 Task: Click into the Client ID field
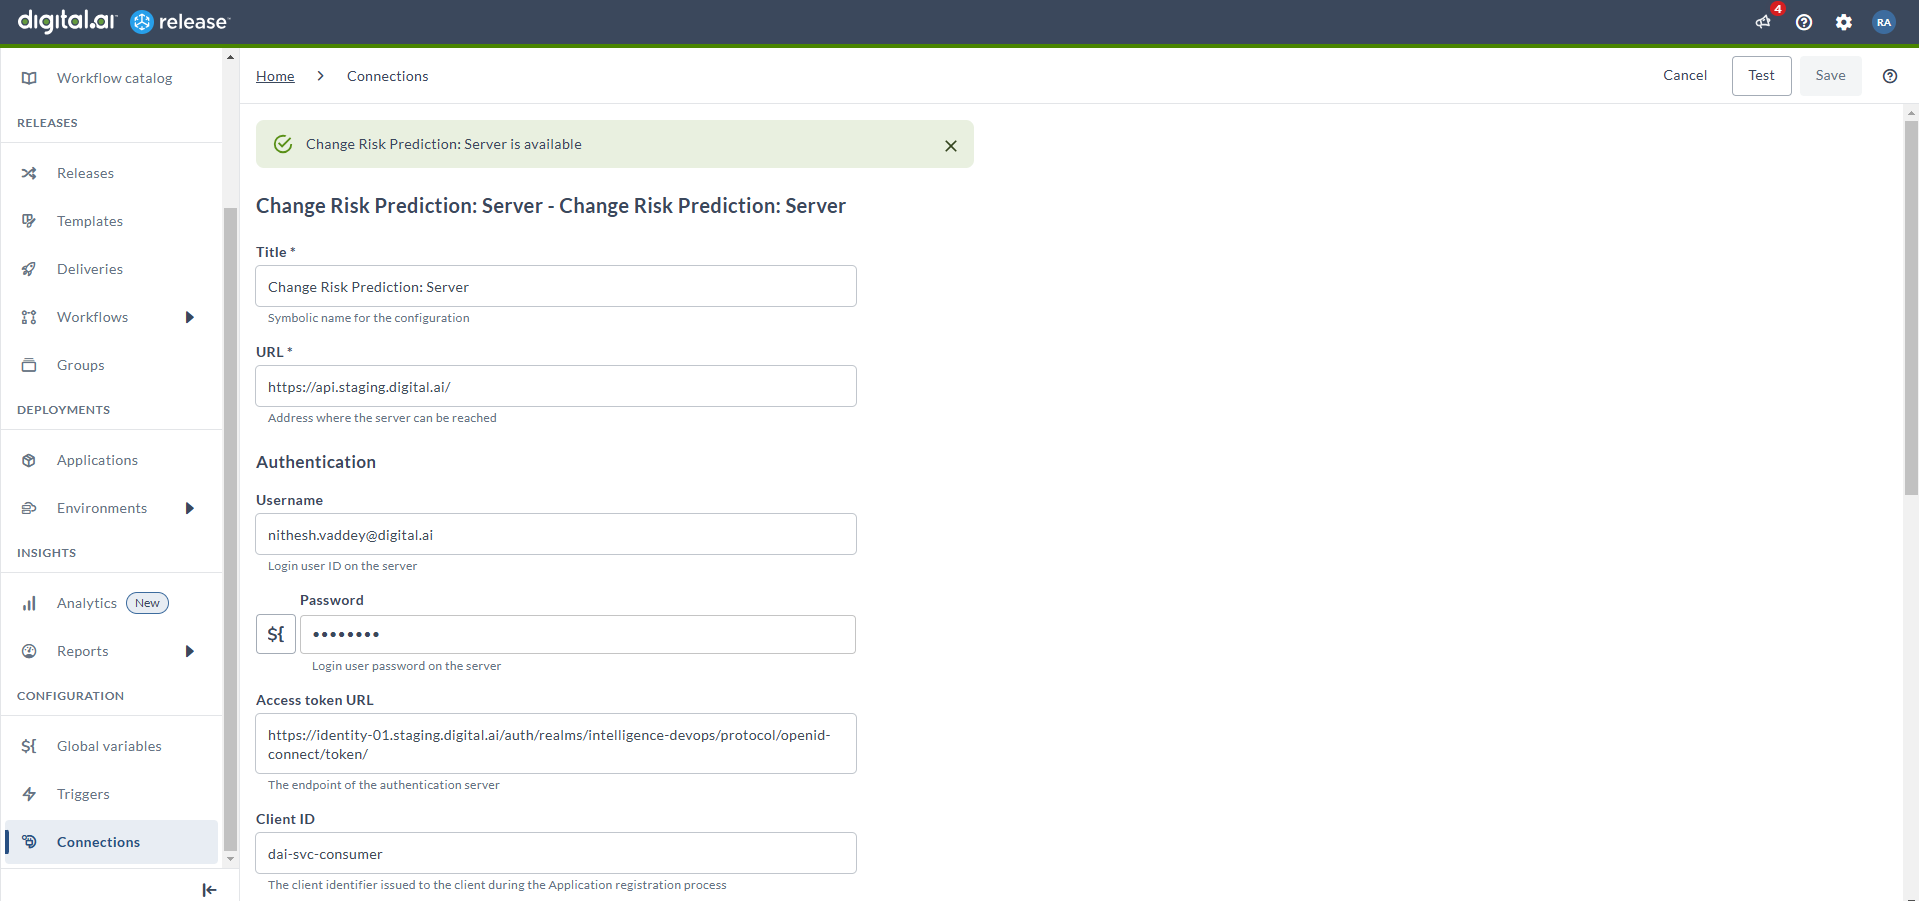pos(556,853)
